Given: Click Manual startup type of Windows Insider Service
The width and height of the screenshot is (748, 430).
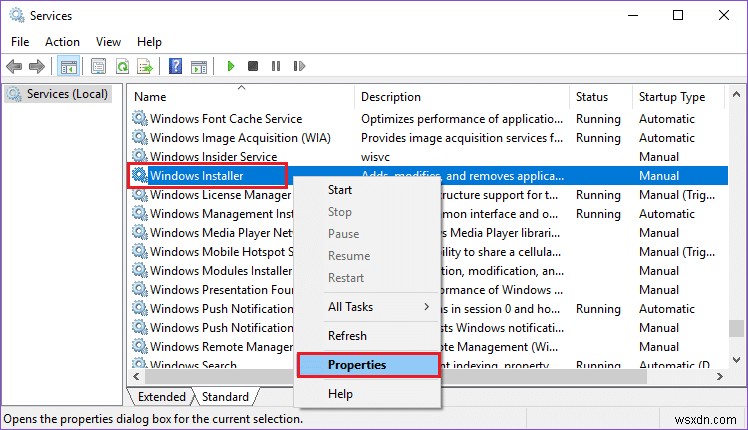Looking at the screenshot, I should click(x=659, y=157).
